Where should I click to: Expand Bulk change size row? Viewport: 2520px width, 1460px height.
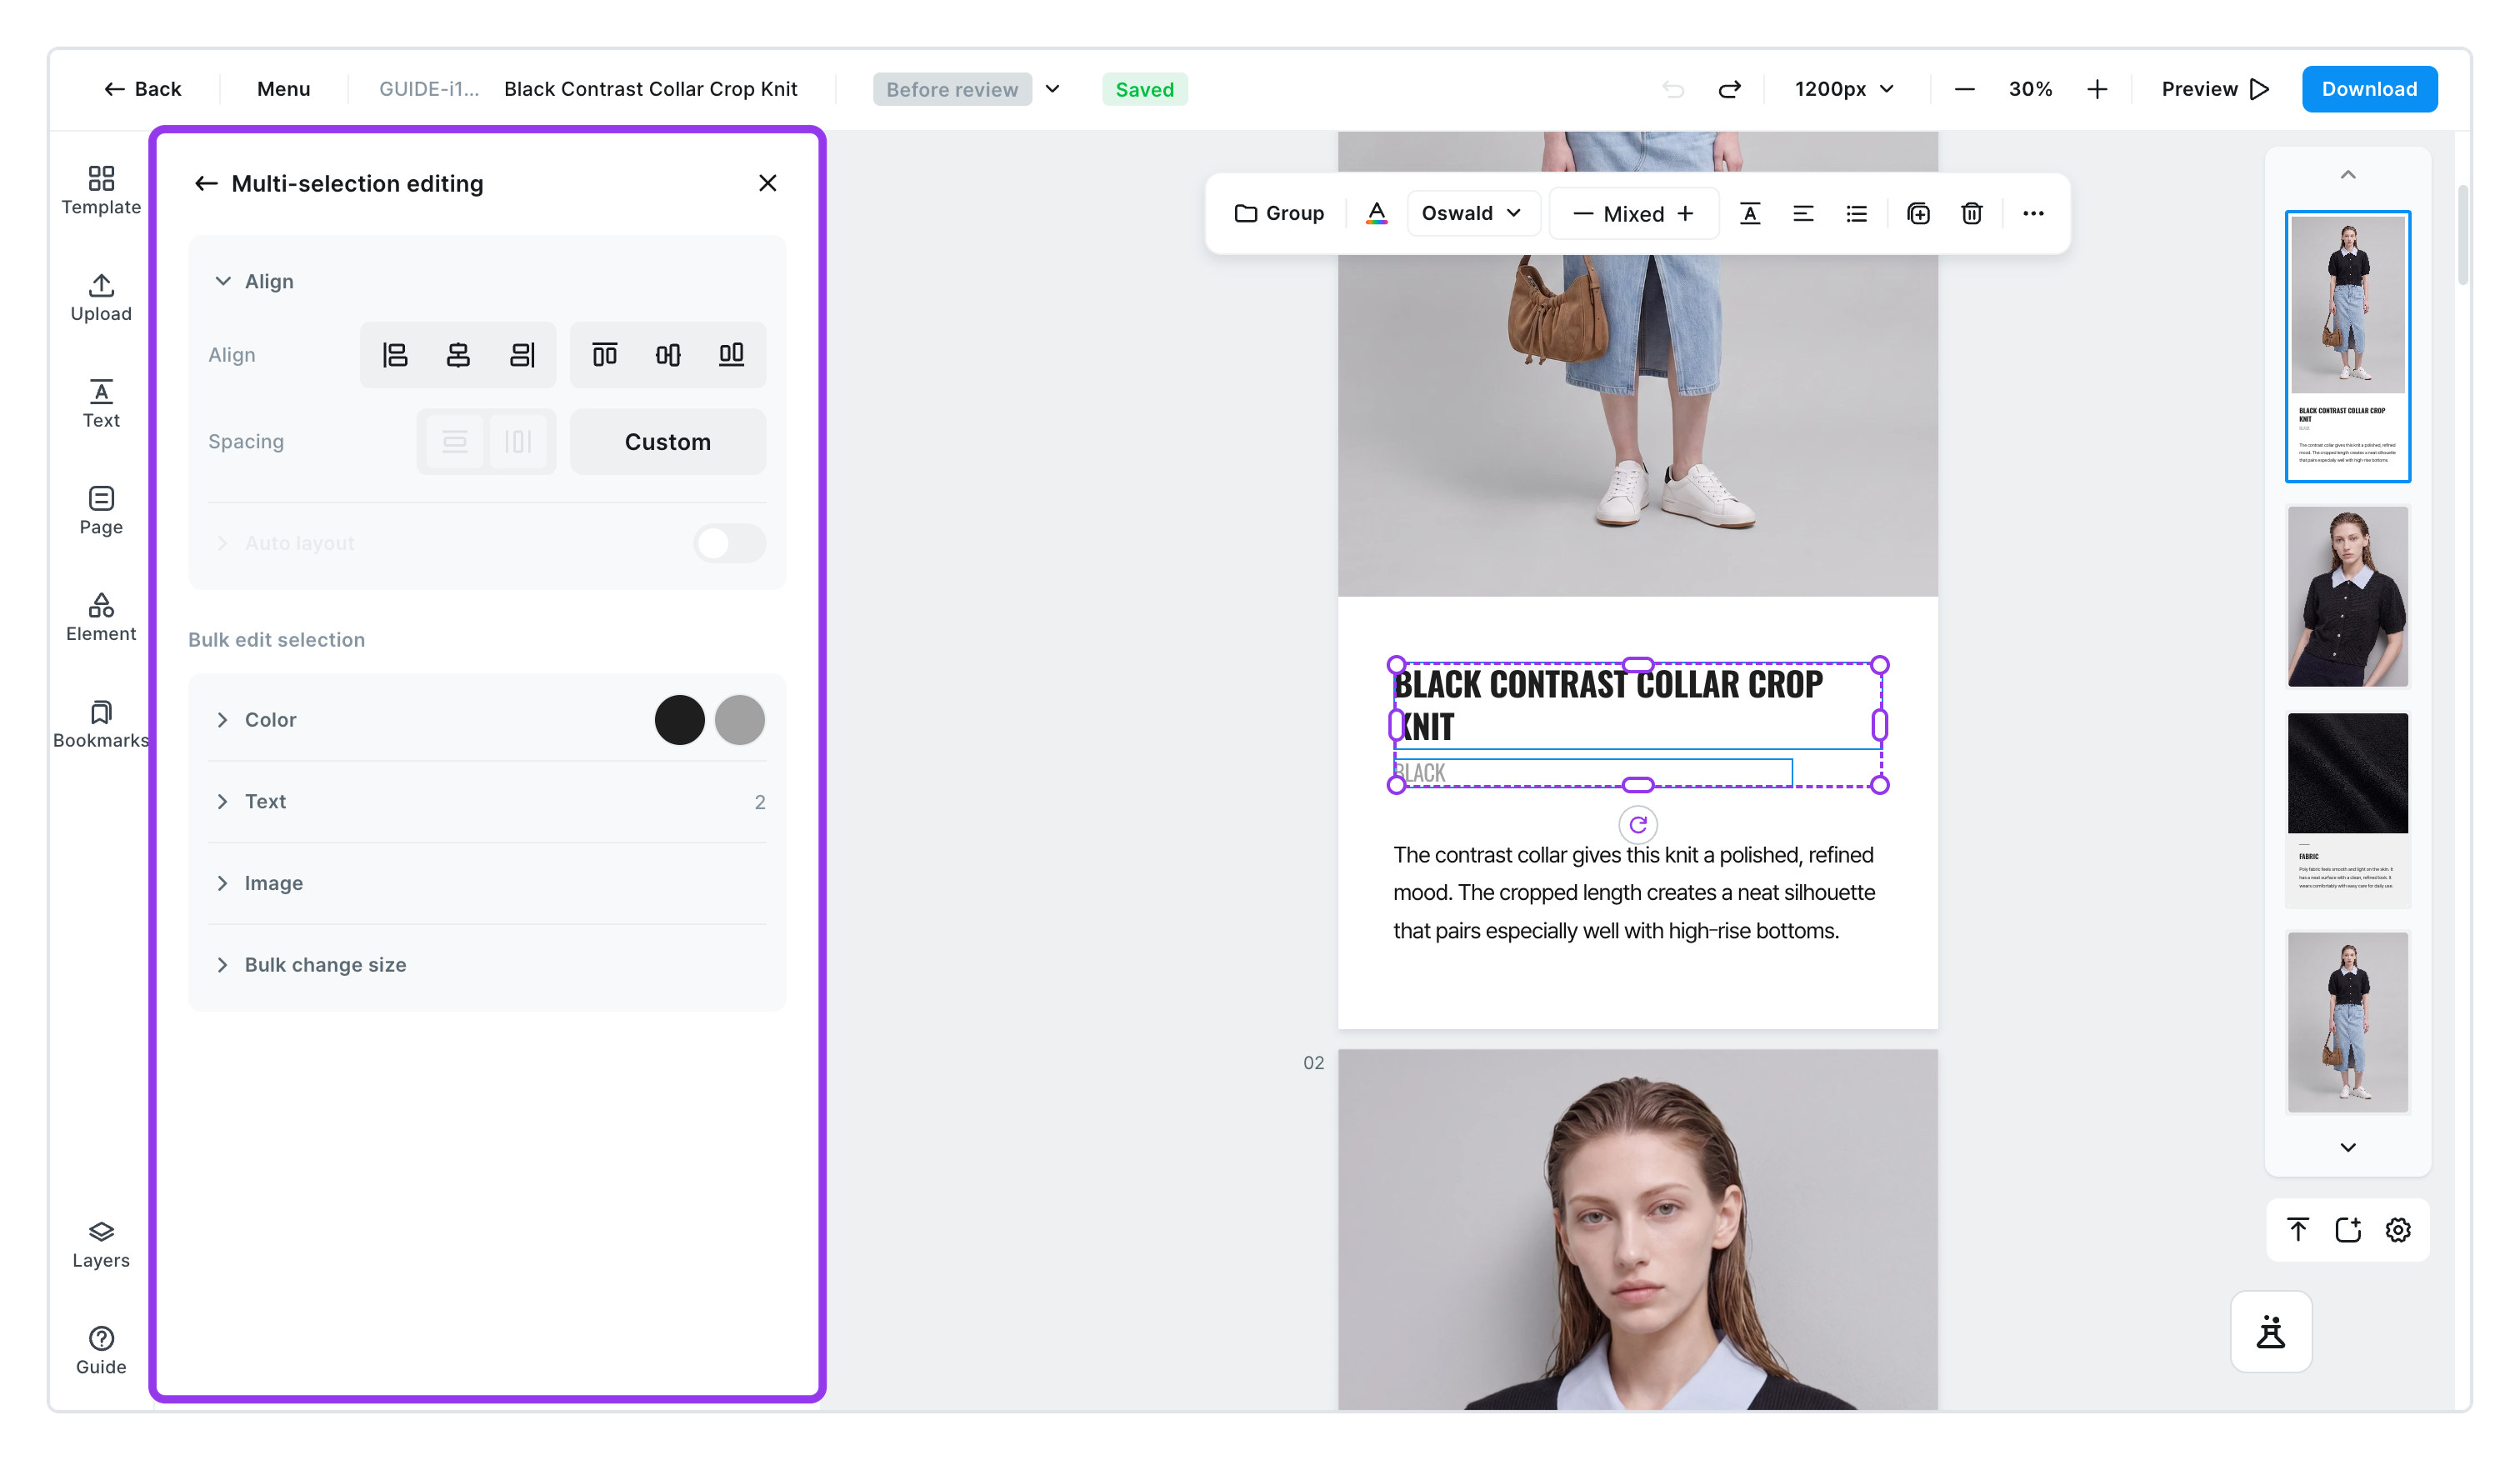coord(487,965)
